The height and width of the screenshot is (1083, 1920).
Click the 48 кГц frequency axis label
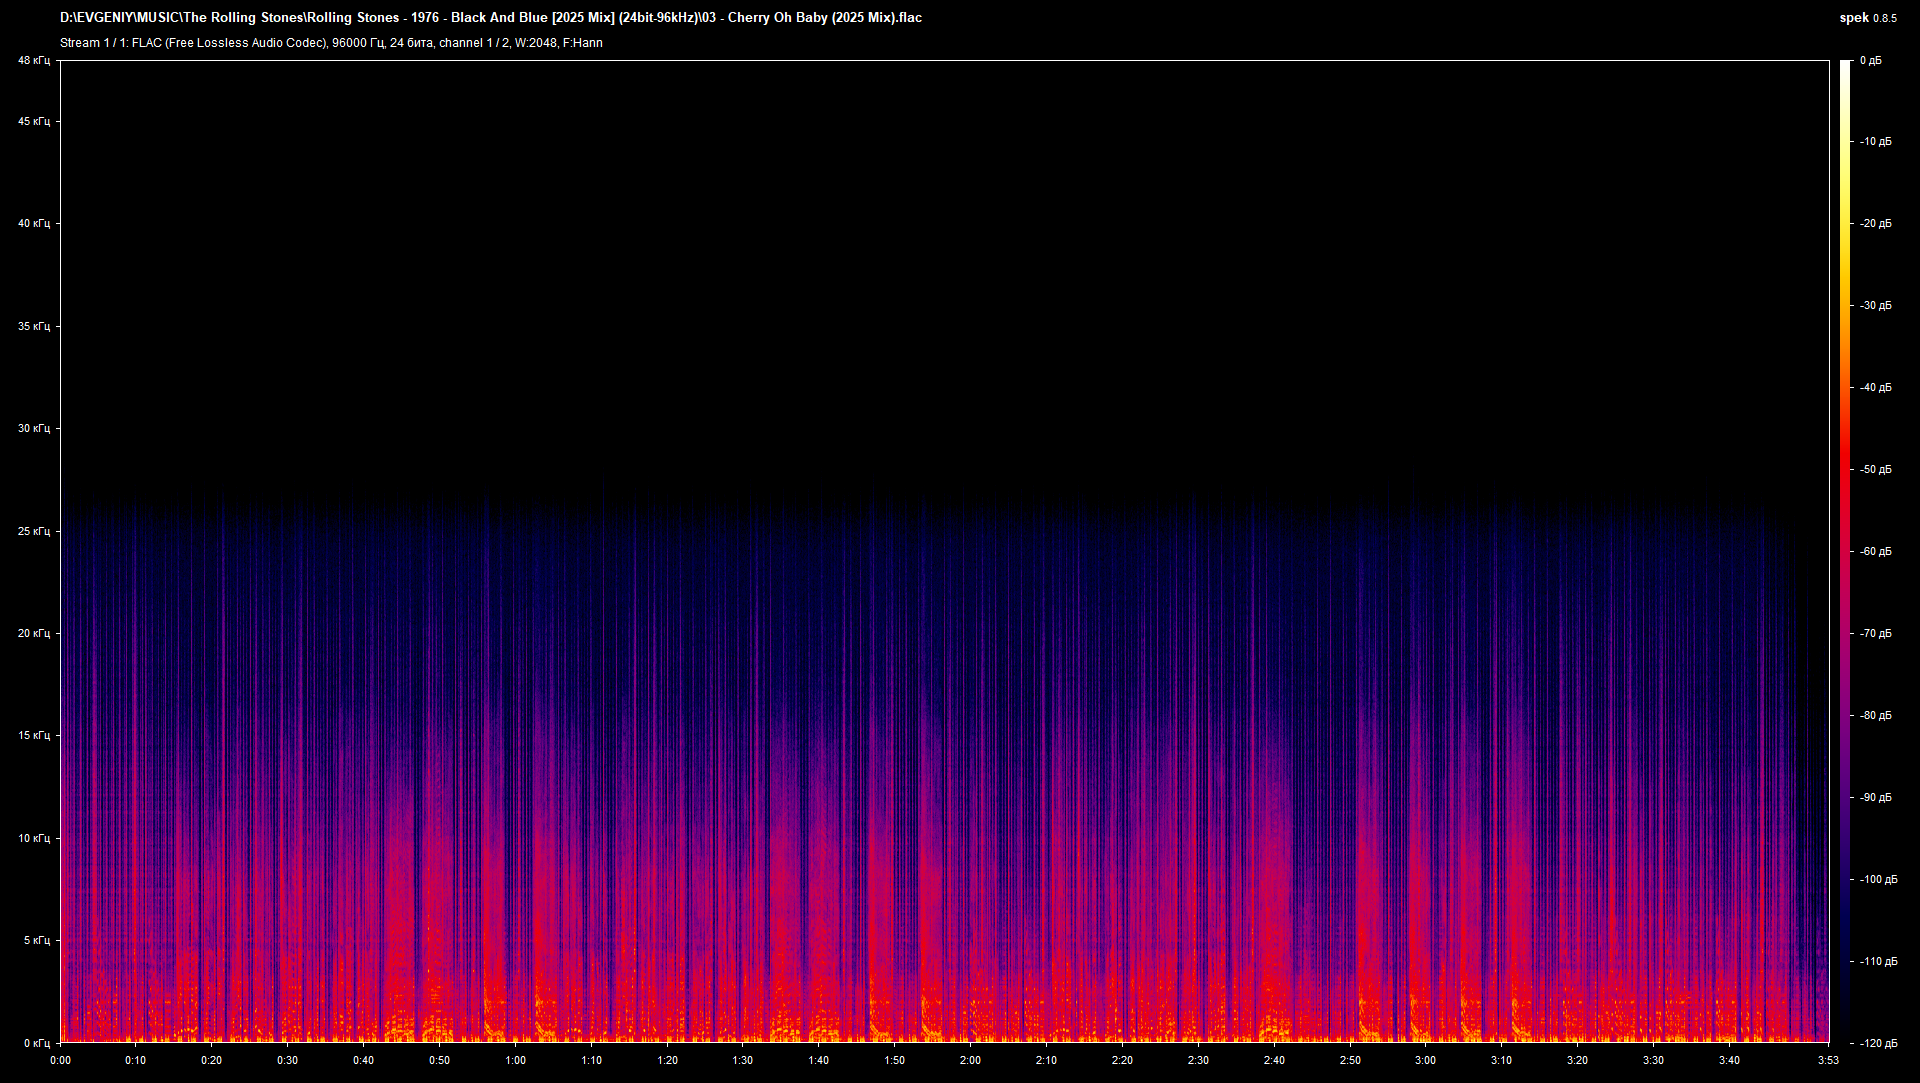pyautogui.click(x=34, y=61)
